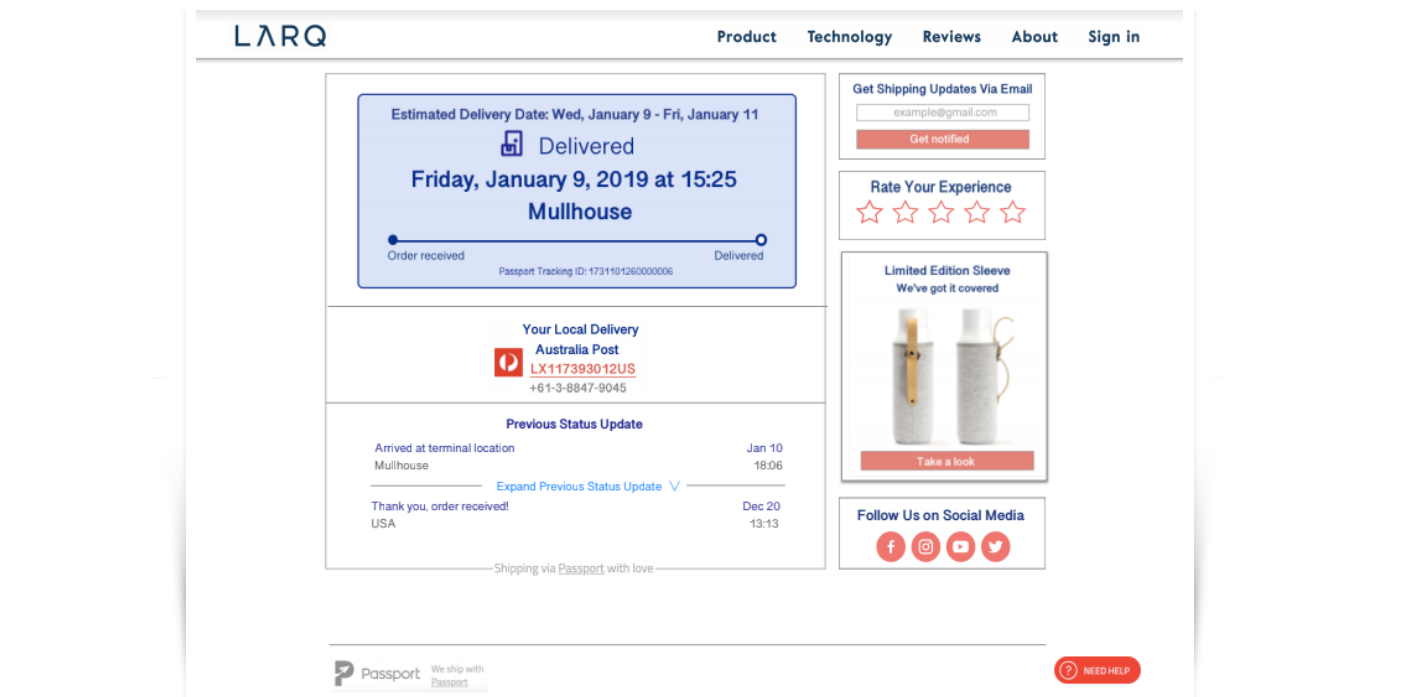Viewport: 1413px width, 697px height.
Task: Rate three stars
Action: tap(941, 212)
